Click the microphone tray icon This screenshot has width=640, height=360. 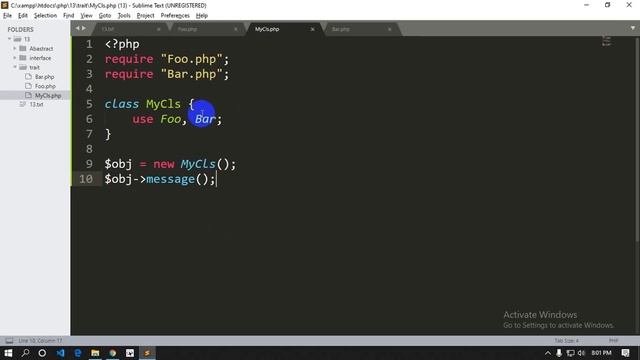coord(559,353)
